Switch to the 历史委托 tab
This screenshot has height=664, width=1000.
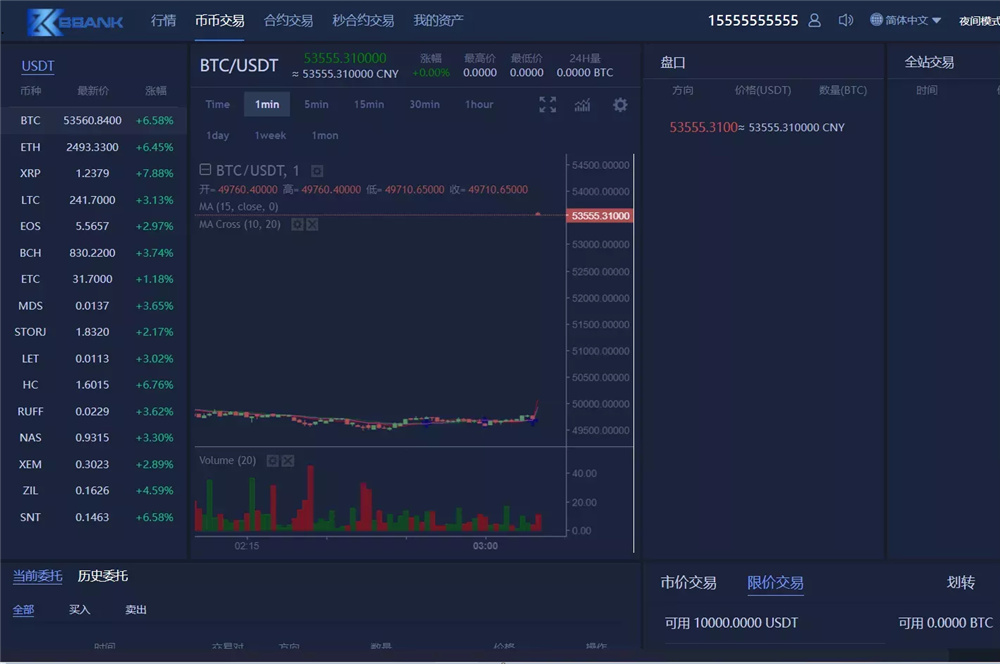tap(102, 576)
